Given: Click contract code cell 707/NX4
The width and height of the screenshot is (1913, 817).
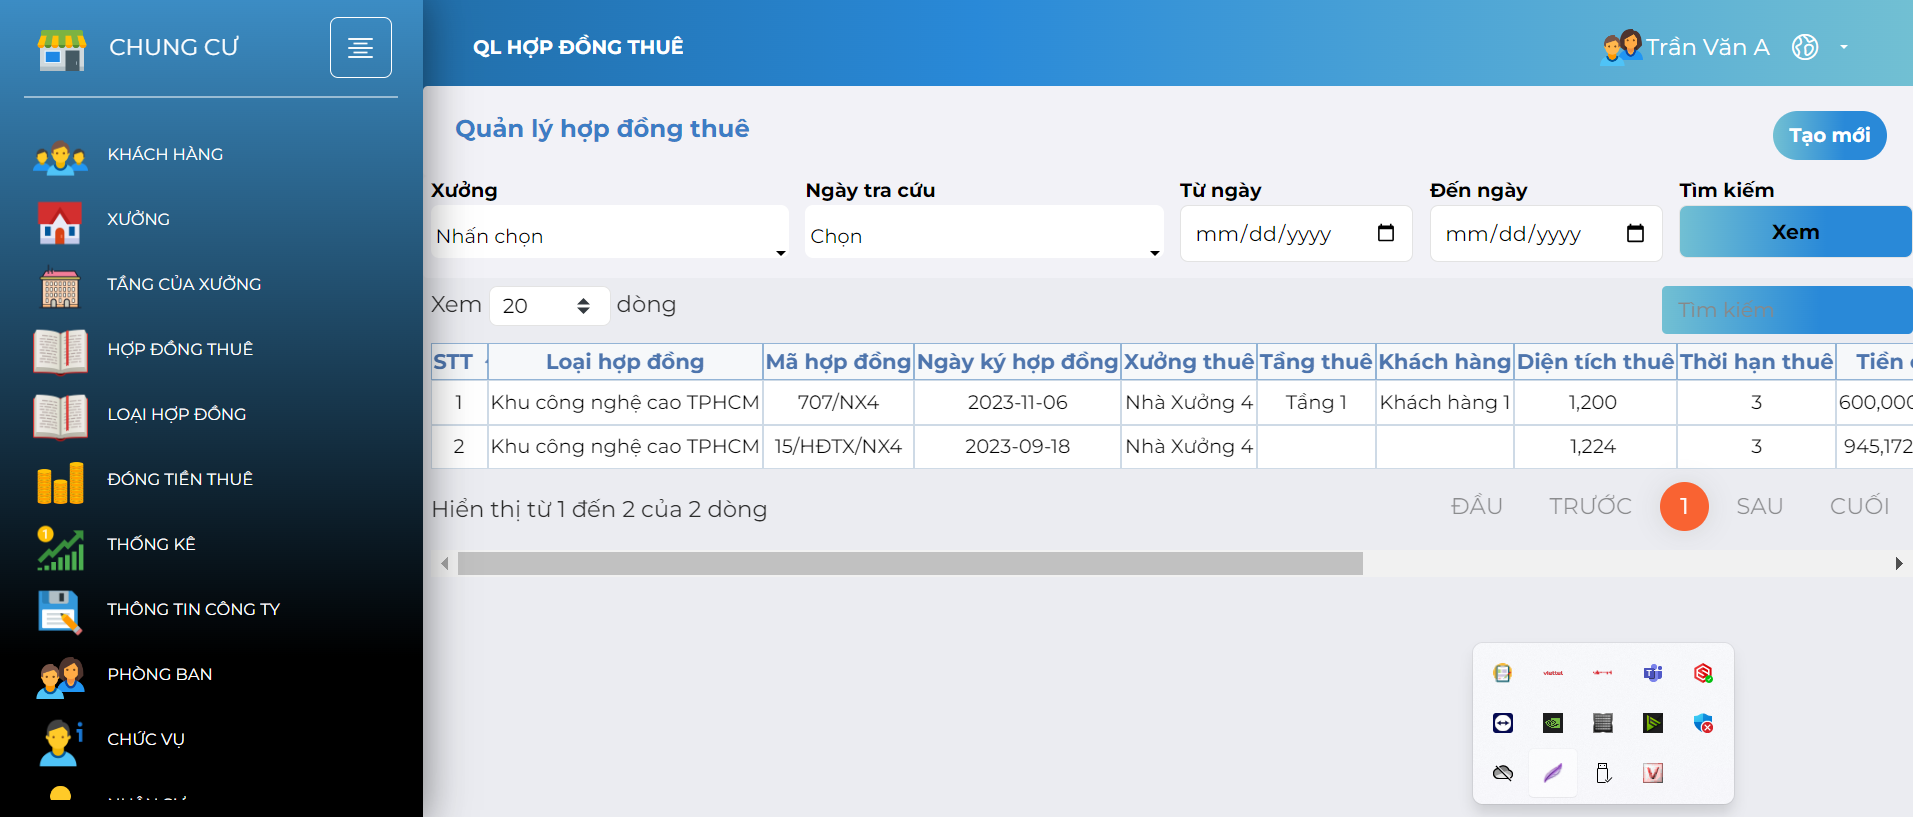Looking at the screenshot, I should coord(838,403).
